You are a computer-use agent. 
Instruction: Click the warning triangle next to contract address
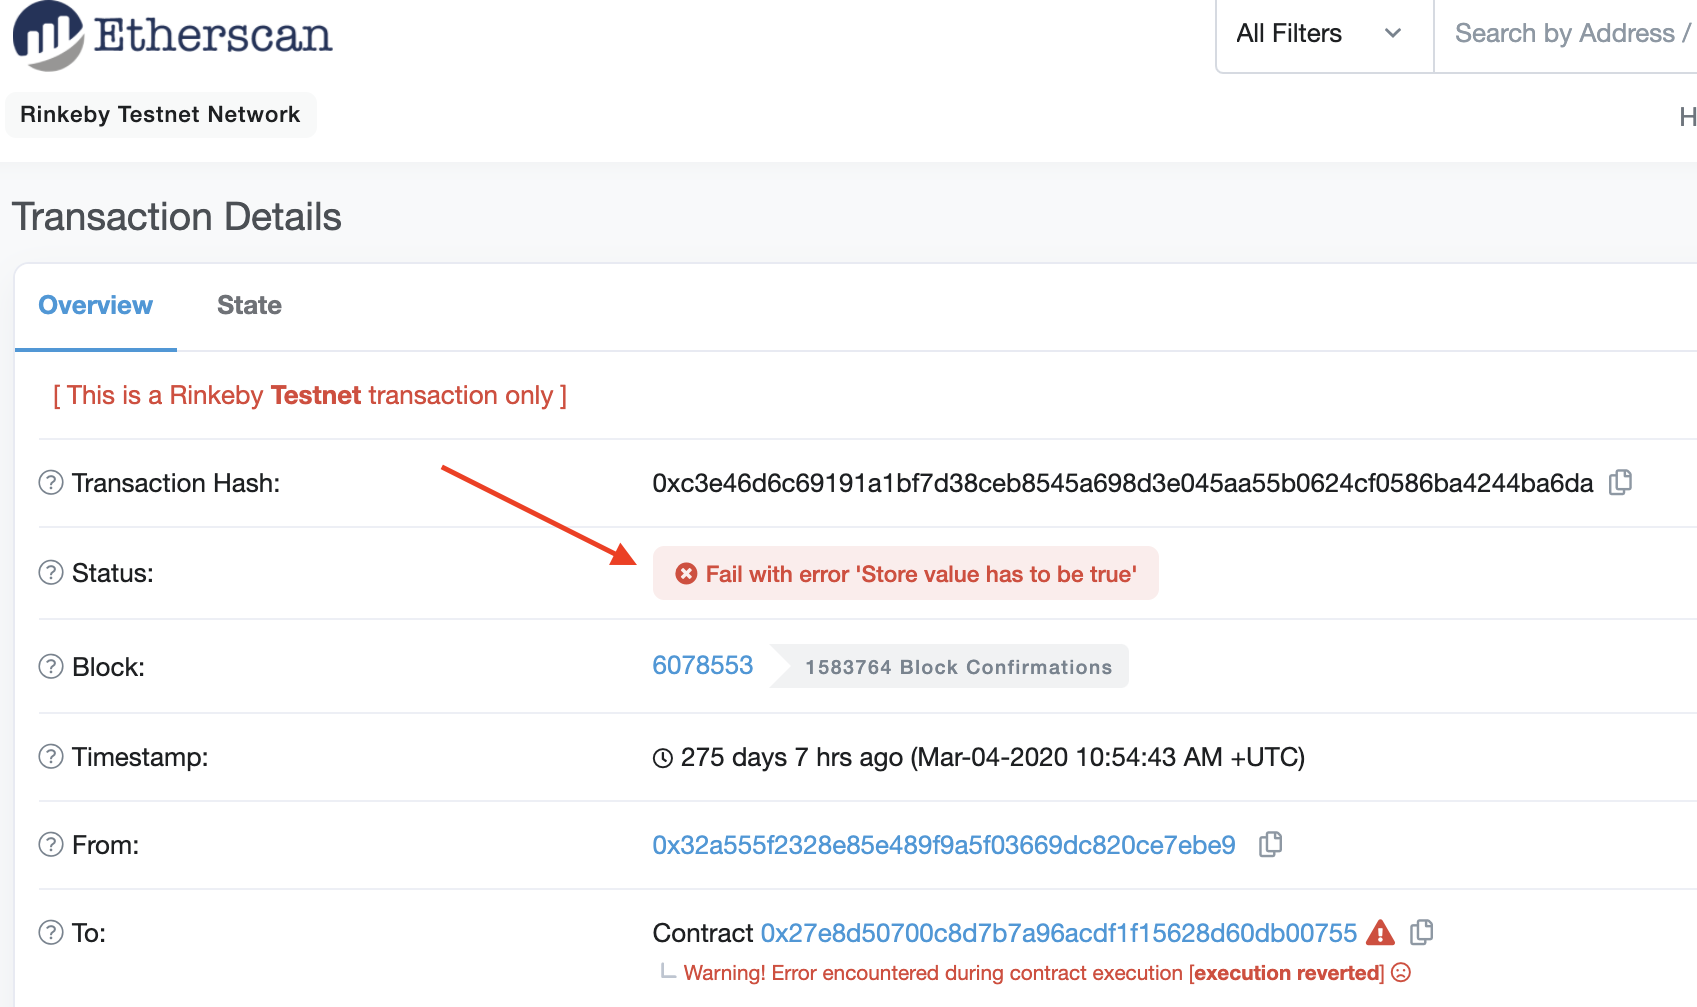tap(1381, 932)
